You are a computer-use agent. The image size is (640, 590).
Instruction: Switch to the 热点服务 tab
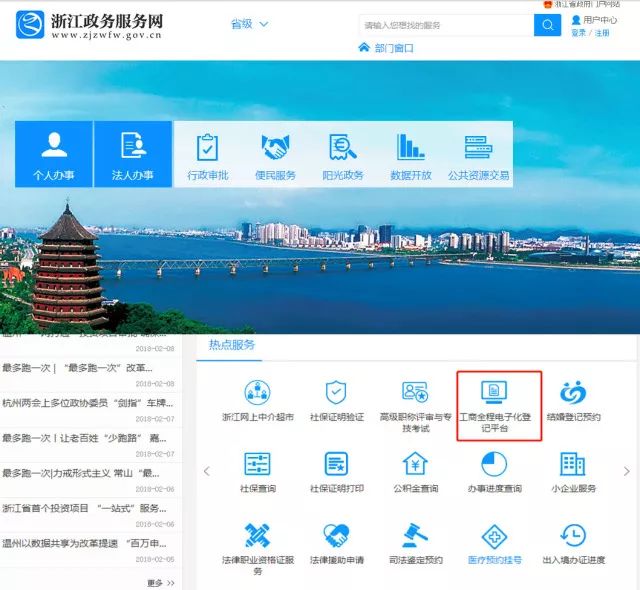click(231, 345)
